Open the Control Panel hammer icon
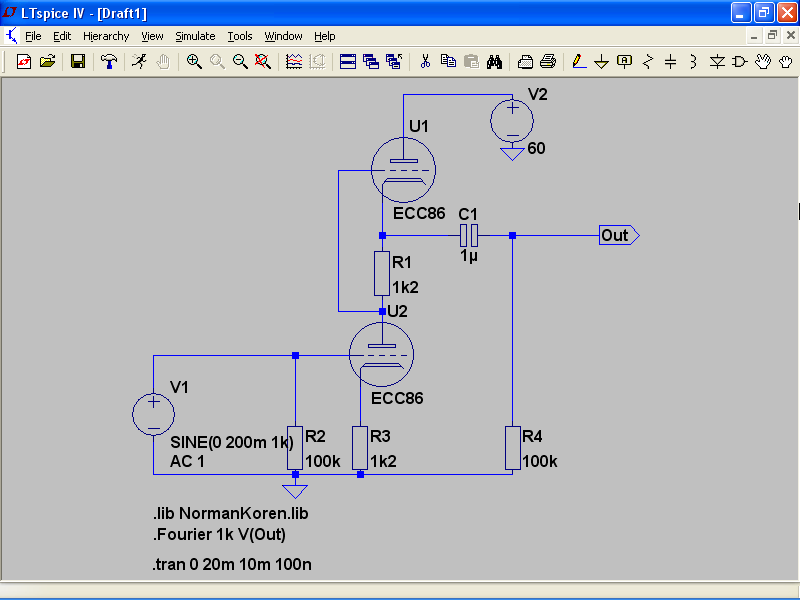The height and width of the screenshot is (600, 800). tap(108, 62)
